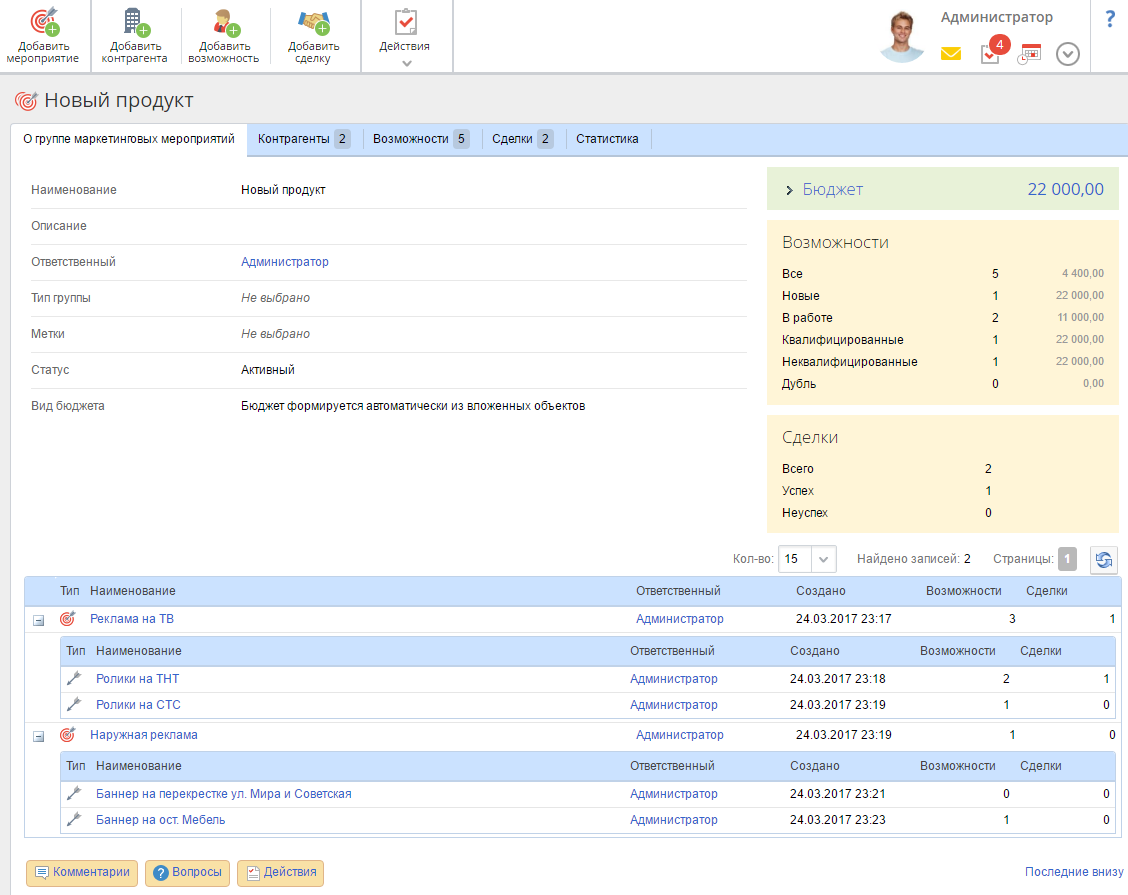The image size is (1128, 895).
Task: Click the Add Counterparty (Добавить контрагента) icon
Action: [x=134, y=22]
